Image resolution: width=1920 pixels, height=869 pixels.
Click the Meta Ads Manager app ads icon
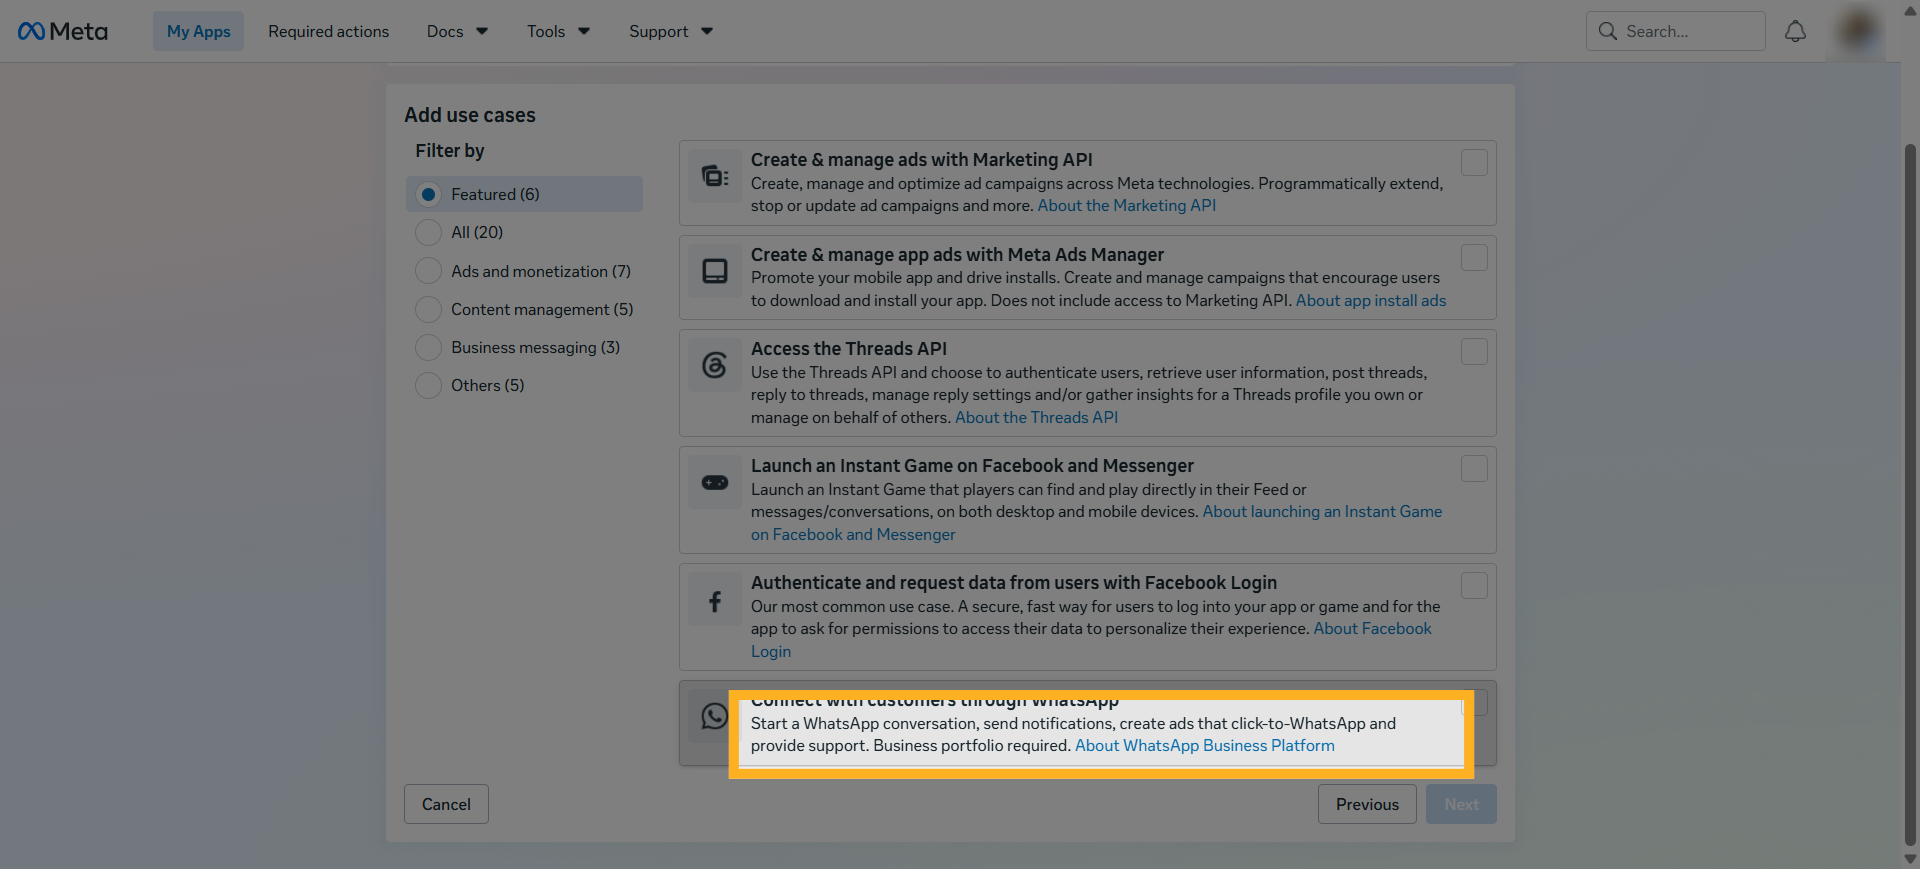tap(715, 271)
